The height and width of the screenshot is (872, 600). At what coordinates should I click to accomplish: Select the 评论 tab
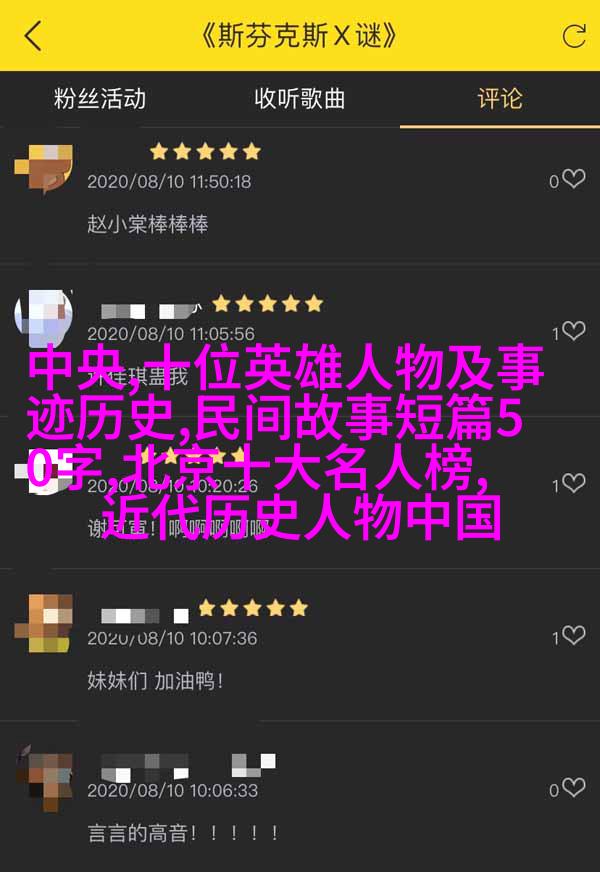coord(500,99)
